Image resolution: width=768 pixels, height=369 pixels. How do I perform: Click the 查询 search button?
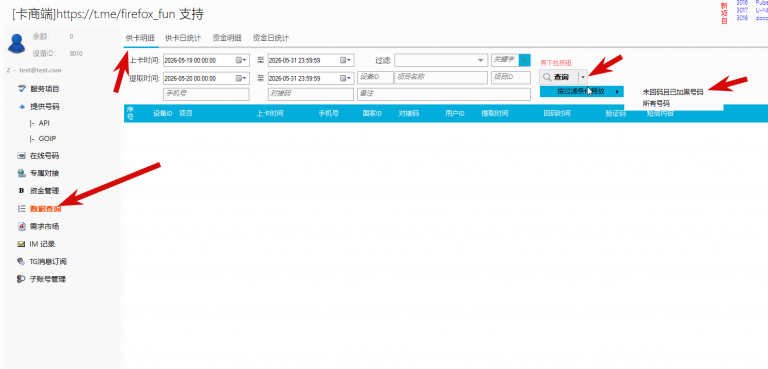558,77
